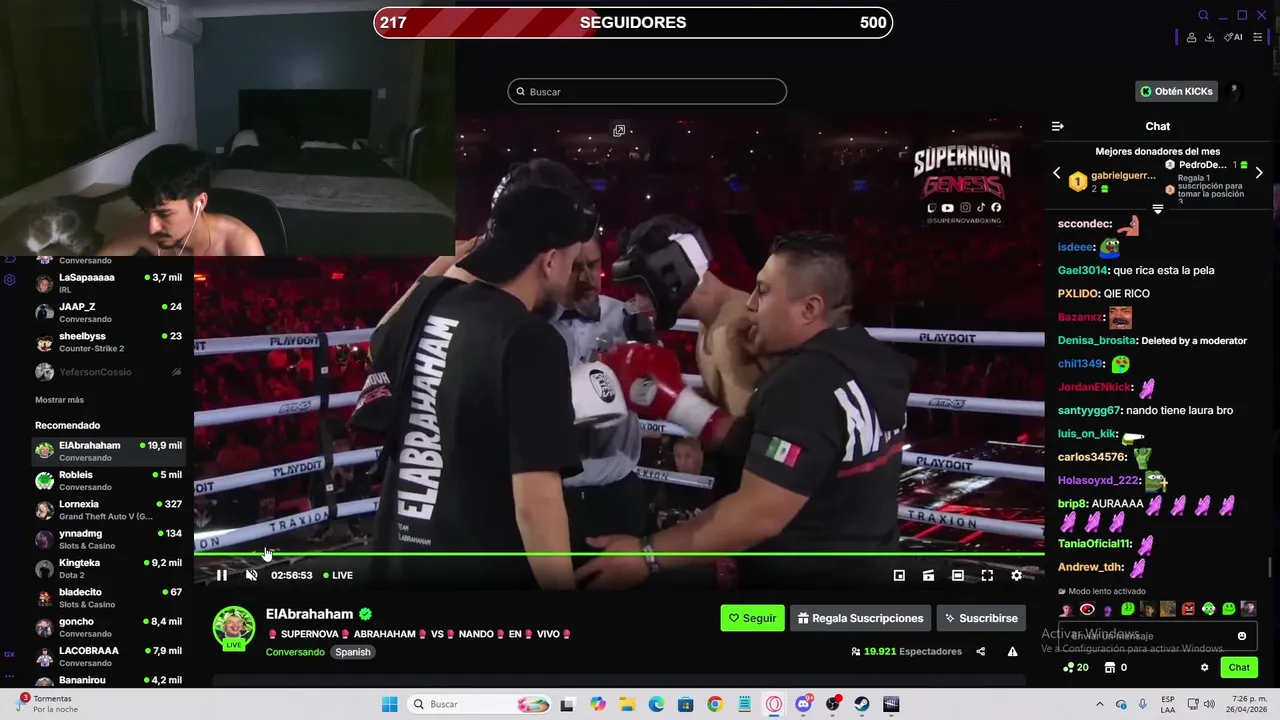Toggle theater mode
The width and height of the screenshot is (1280, 720).
tap(958, 575)
